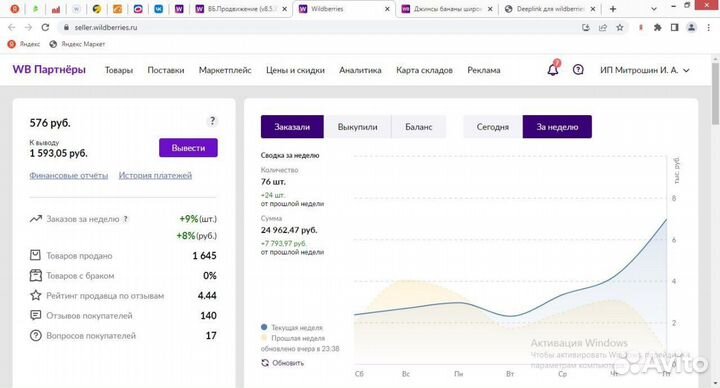Open История платежей link
This screenshot has height=388, width=720.
[155, 175]
